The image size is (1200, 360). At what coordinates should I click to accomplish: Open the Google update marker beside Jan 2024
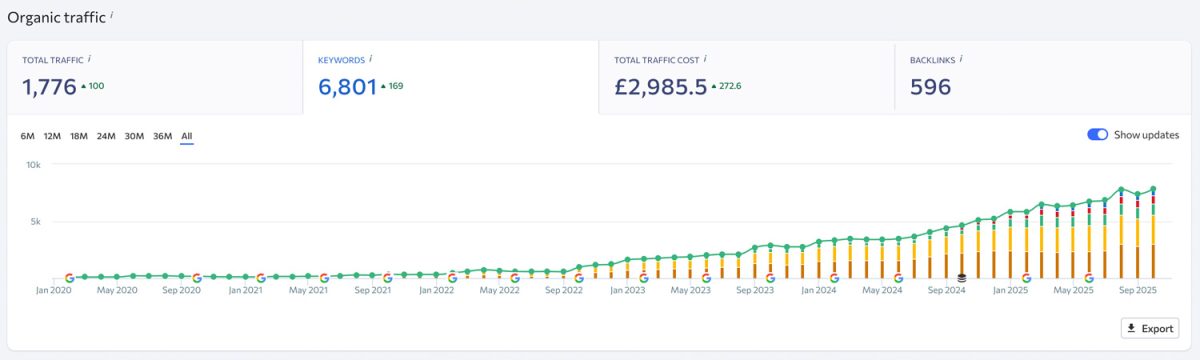click(x=834, y=278)
